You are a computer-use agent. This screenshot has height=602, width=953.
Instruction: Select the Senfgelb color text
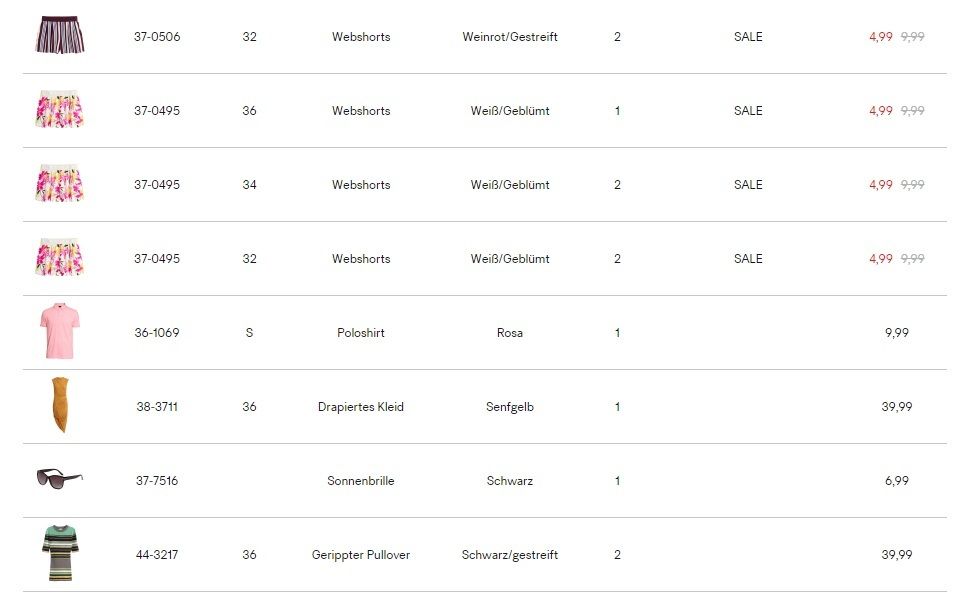coord(510,407)
